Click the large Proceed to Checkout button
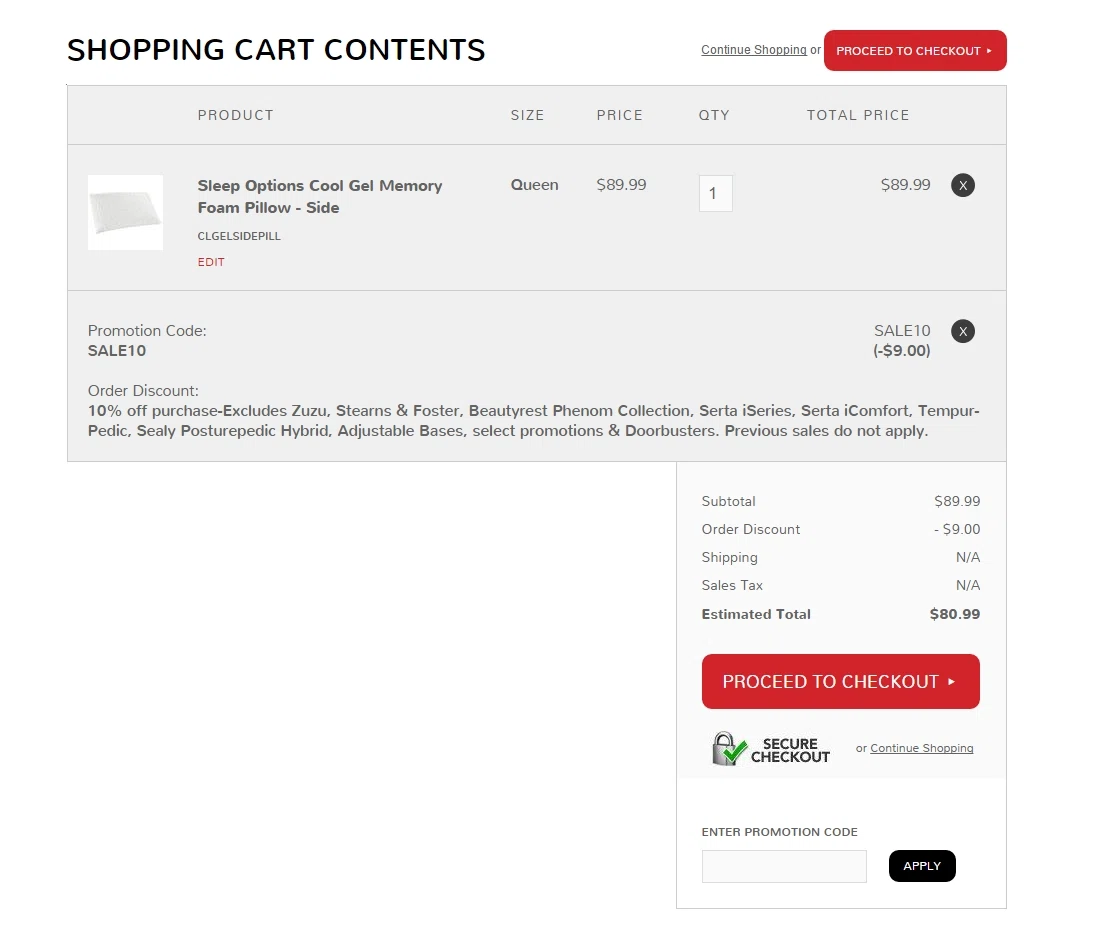This screenshot has height=925, width=1107. (840, 681)
